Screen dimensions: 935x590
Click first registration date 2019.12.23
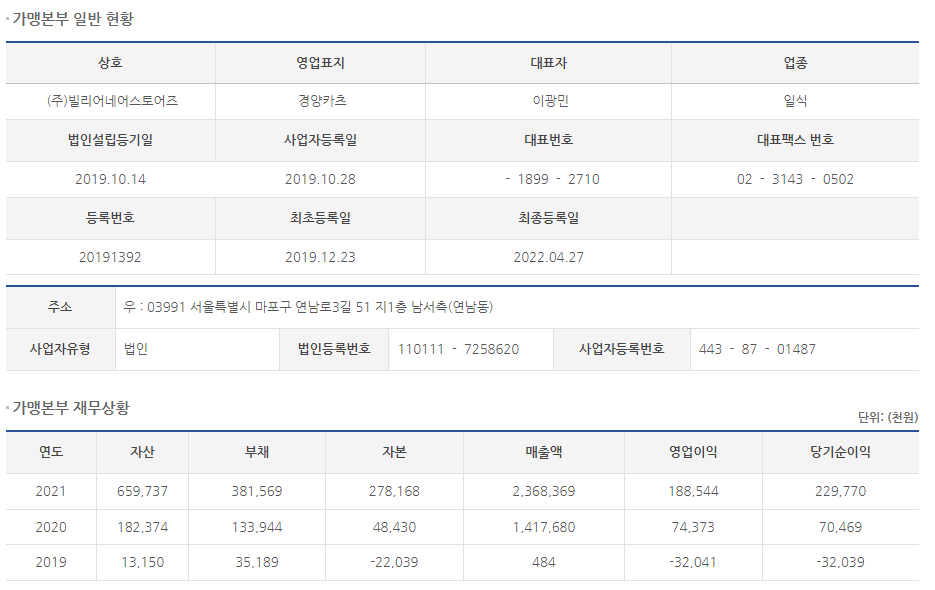[320, 257]
